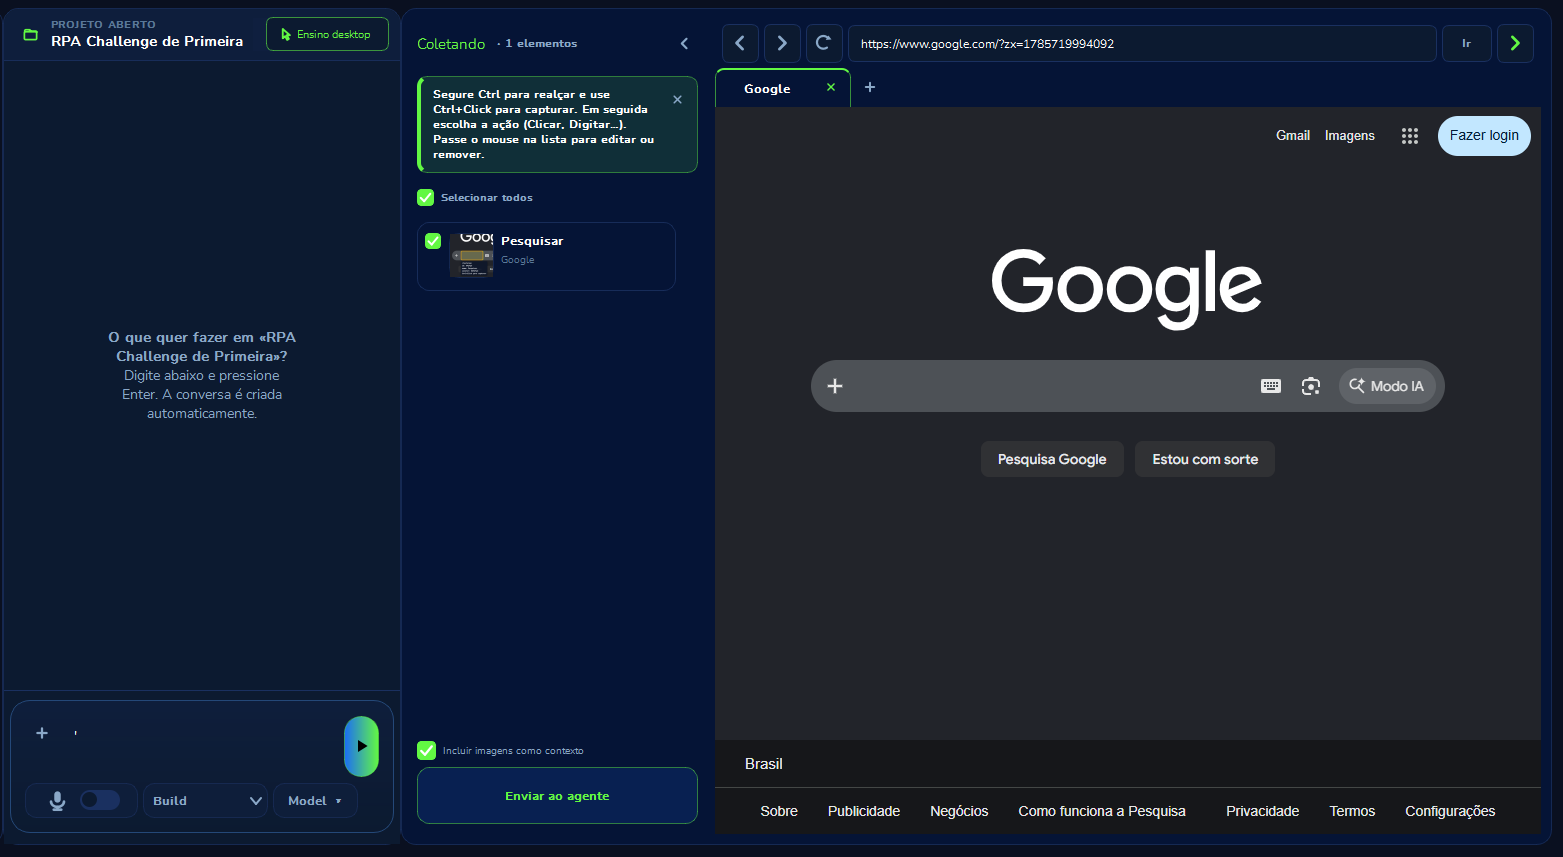Open the Gmail link

[1293, 135]
